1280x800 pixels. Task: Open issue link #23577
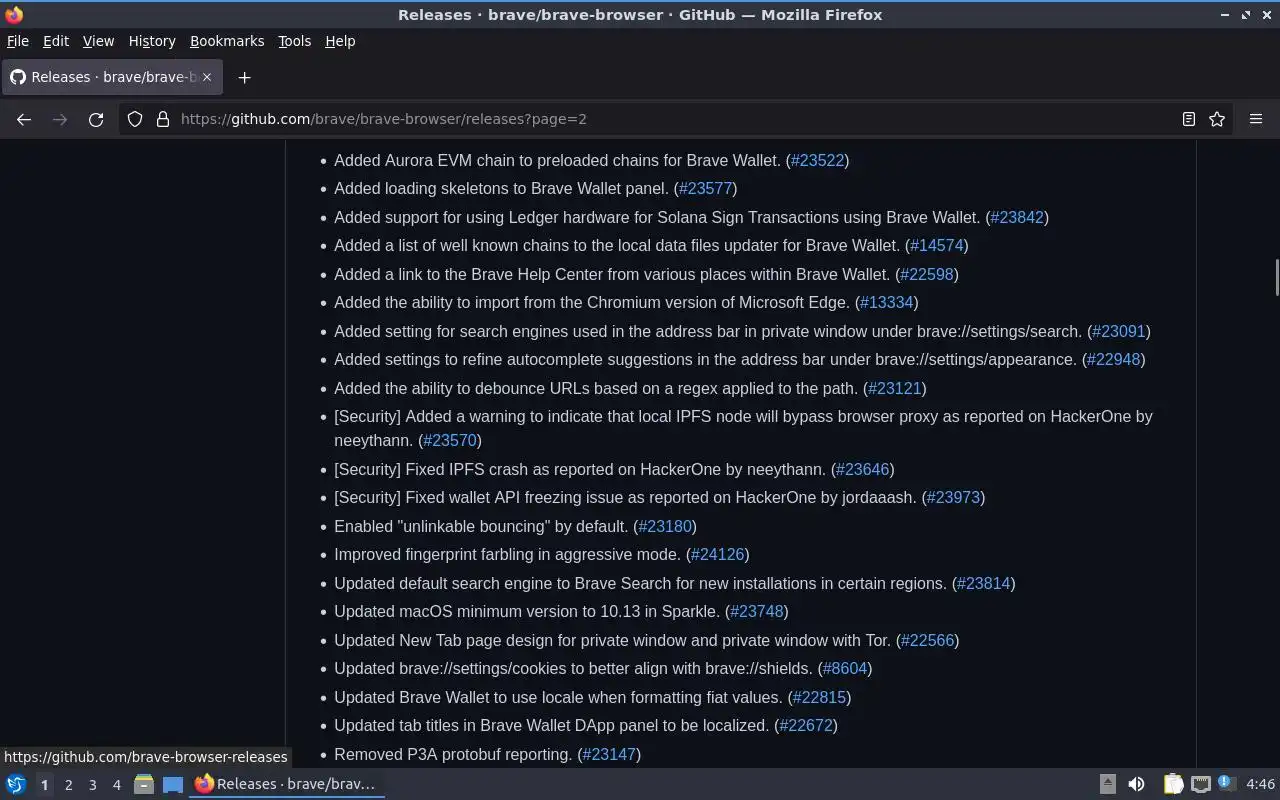click(705, 188)
